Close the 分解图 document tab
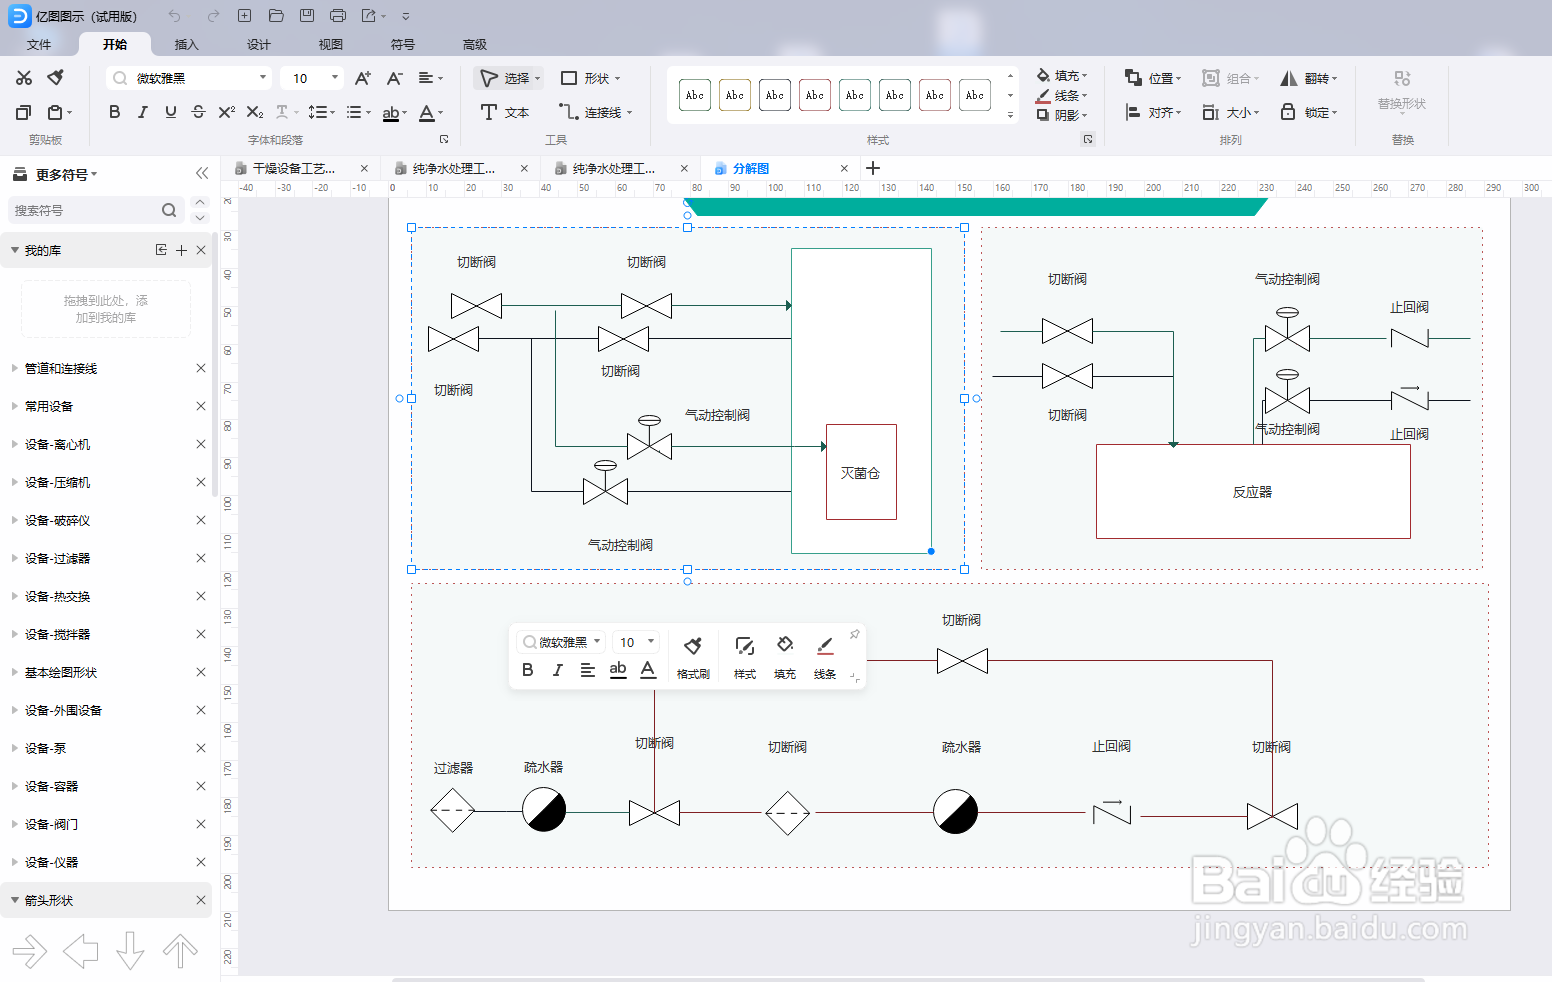1552x982 pixels. (844, 168)
